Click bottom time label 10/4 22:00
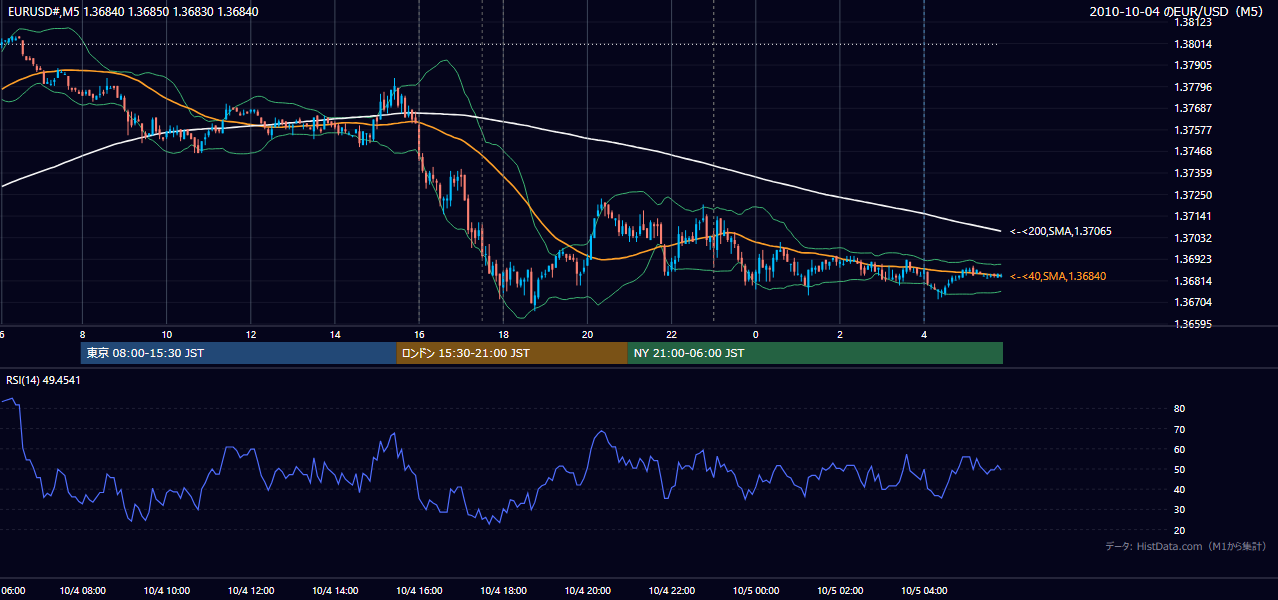Image resolution: width=1278 pixels, height=600 pixels. pos(671,590)
